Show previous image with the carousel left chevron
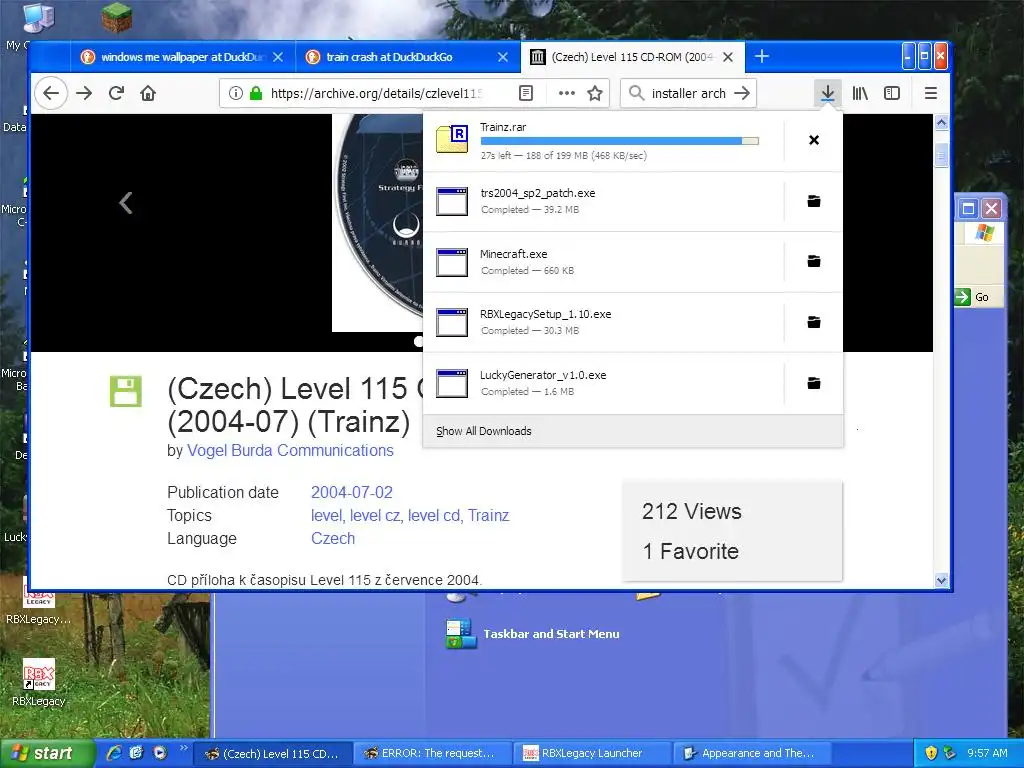The width and height of the screenshot is (1024, 768). [125, 202]
